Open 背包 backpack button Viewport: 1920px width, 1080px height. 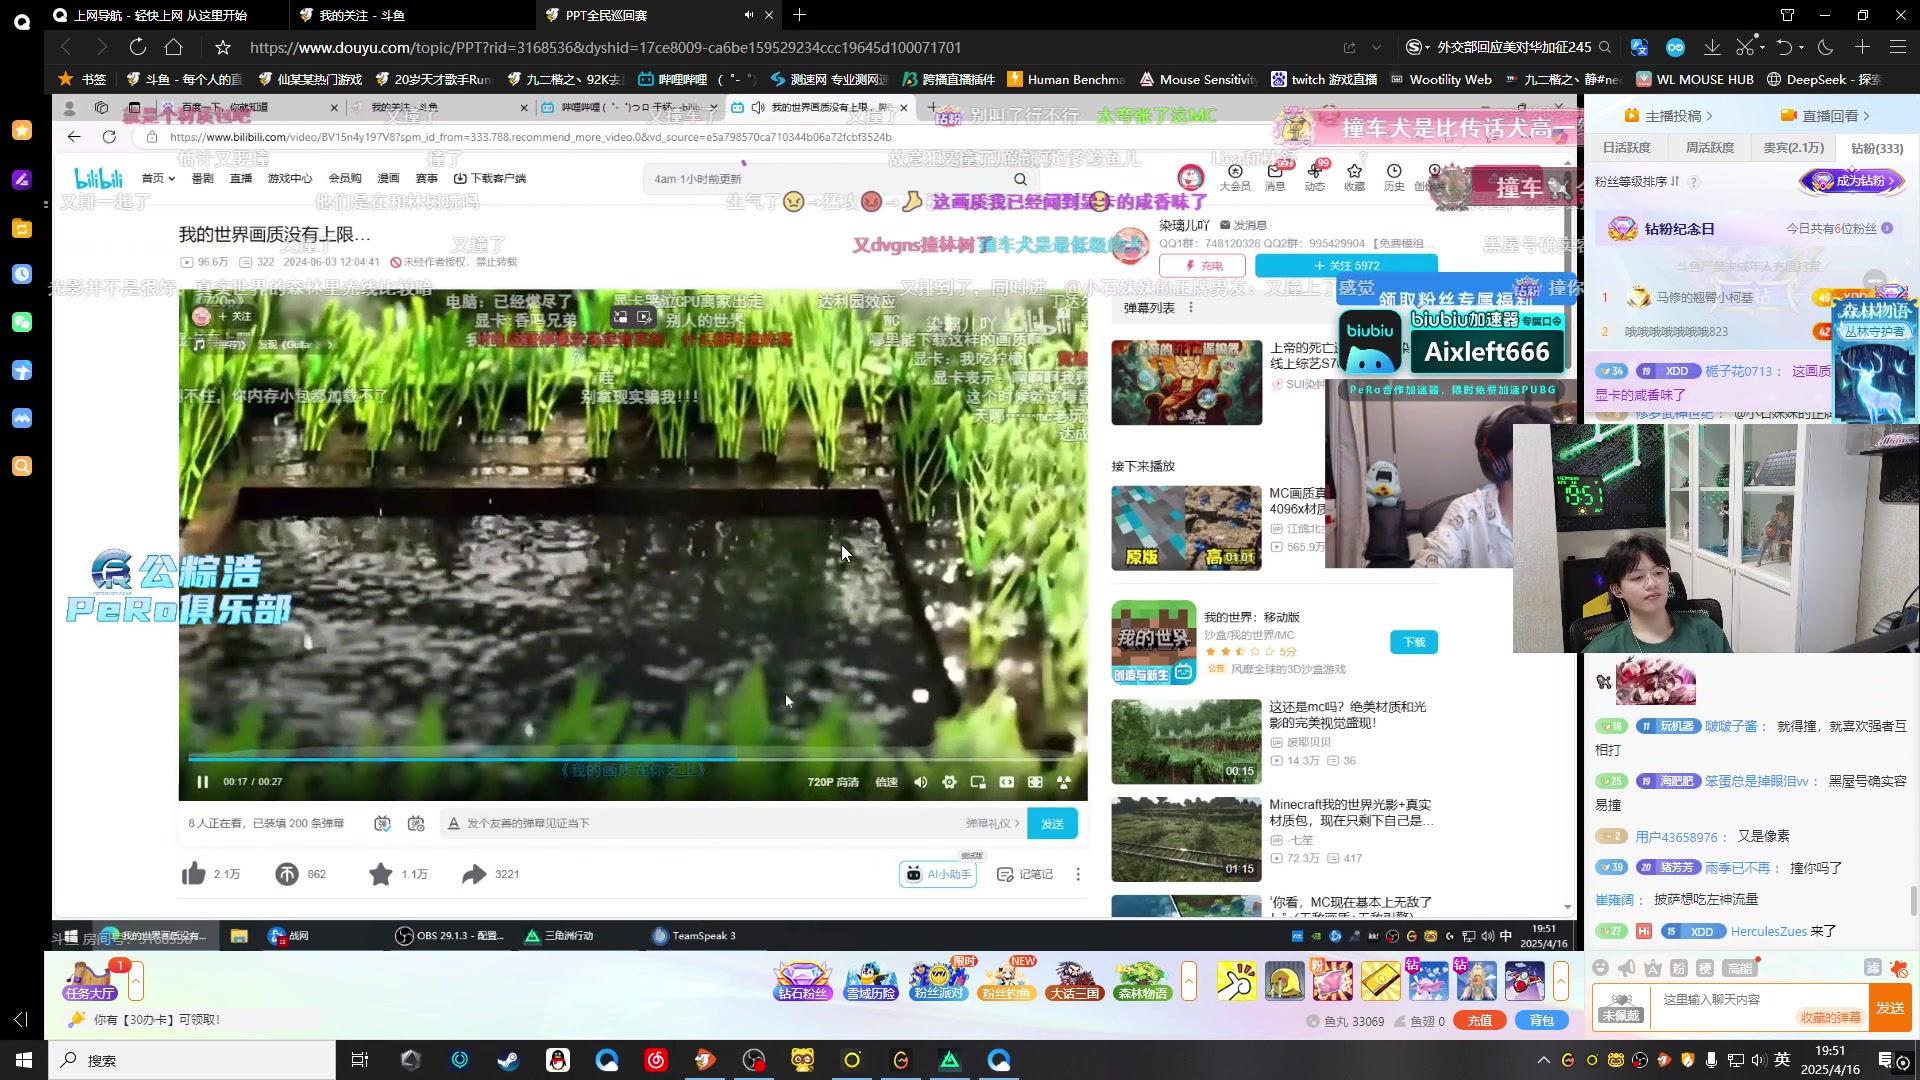(x=1542, y=1021)
